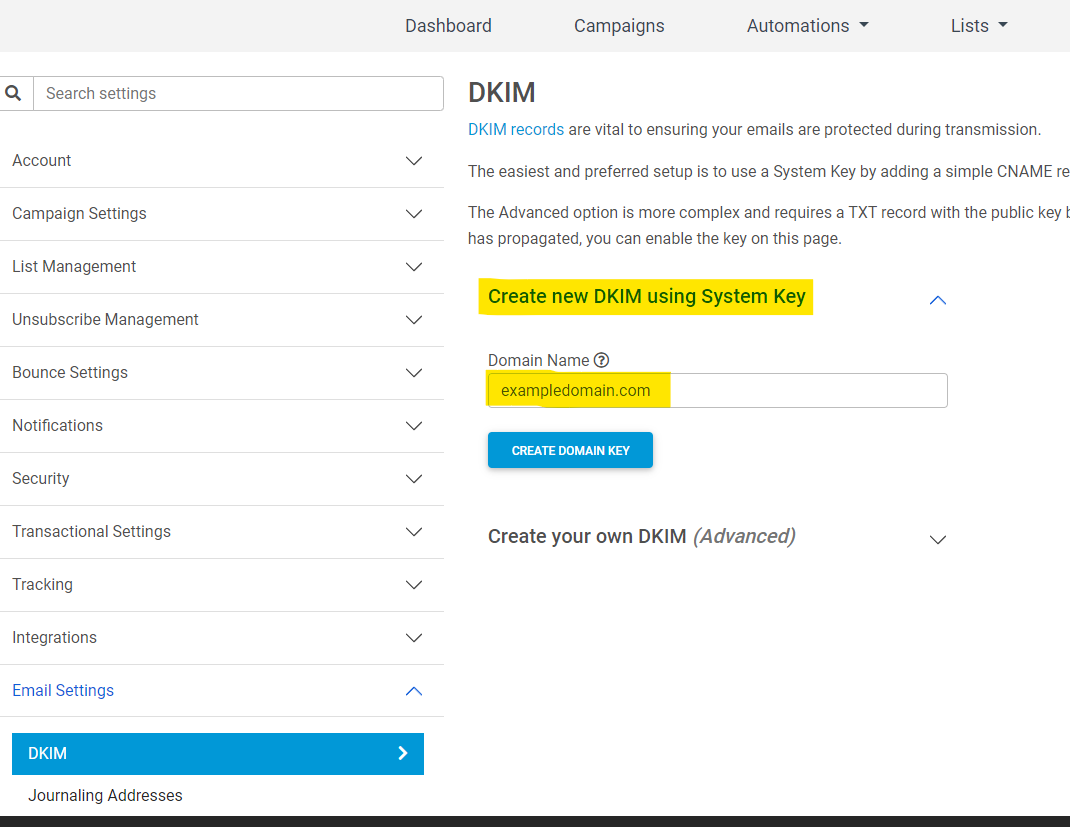Image resolution: width=1070 pixels, height=827 pixels.
Task: Open the Lists dropdown menu
Action: 978,26
